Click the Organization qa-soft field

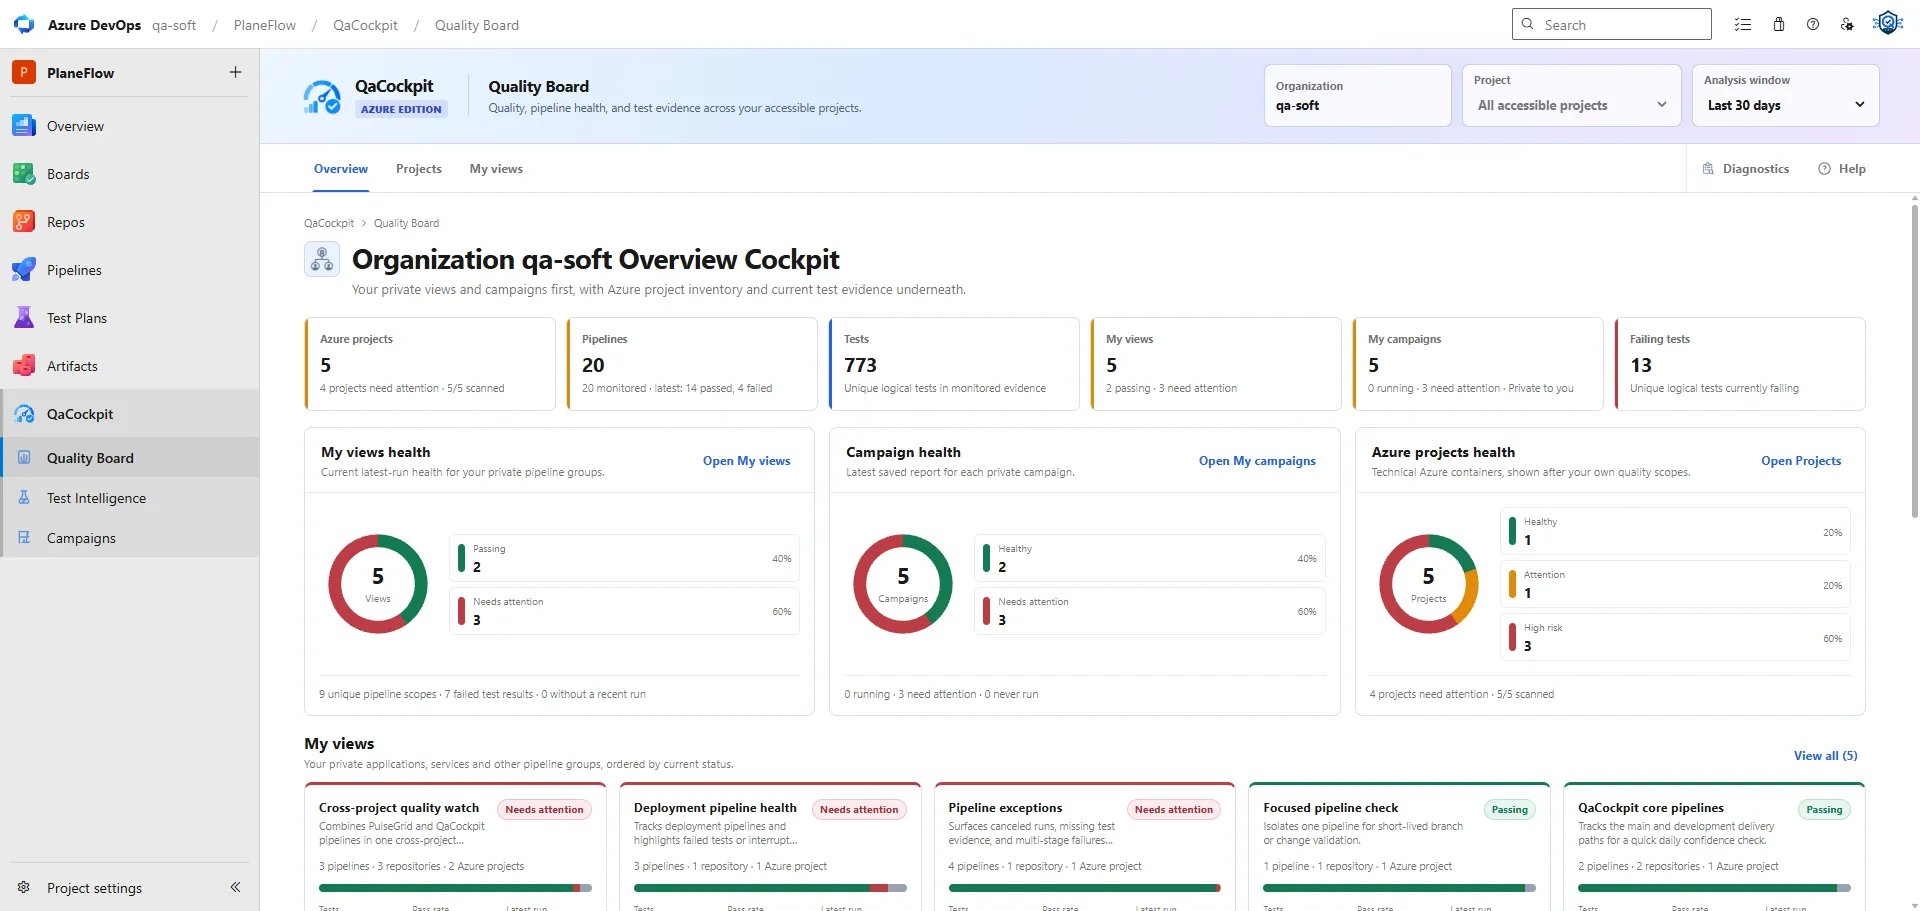pos(1357,96)
